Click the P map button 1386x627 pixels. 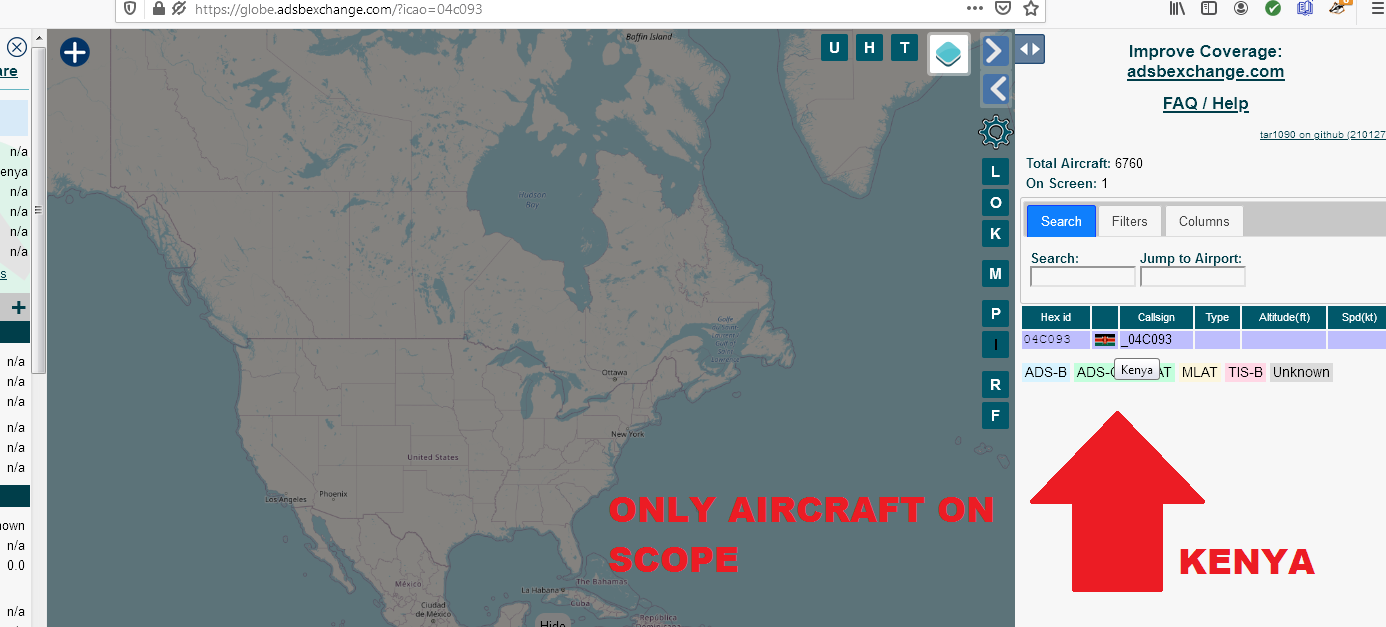pyautogui.click(x=995, y=313)
